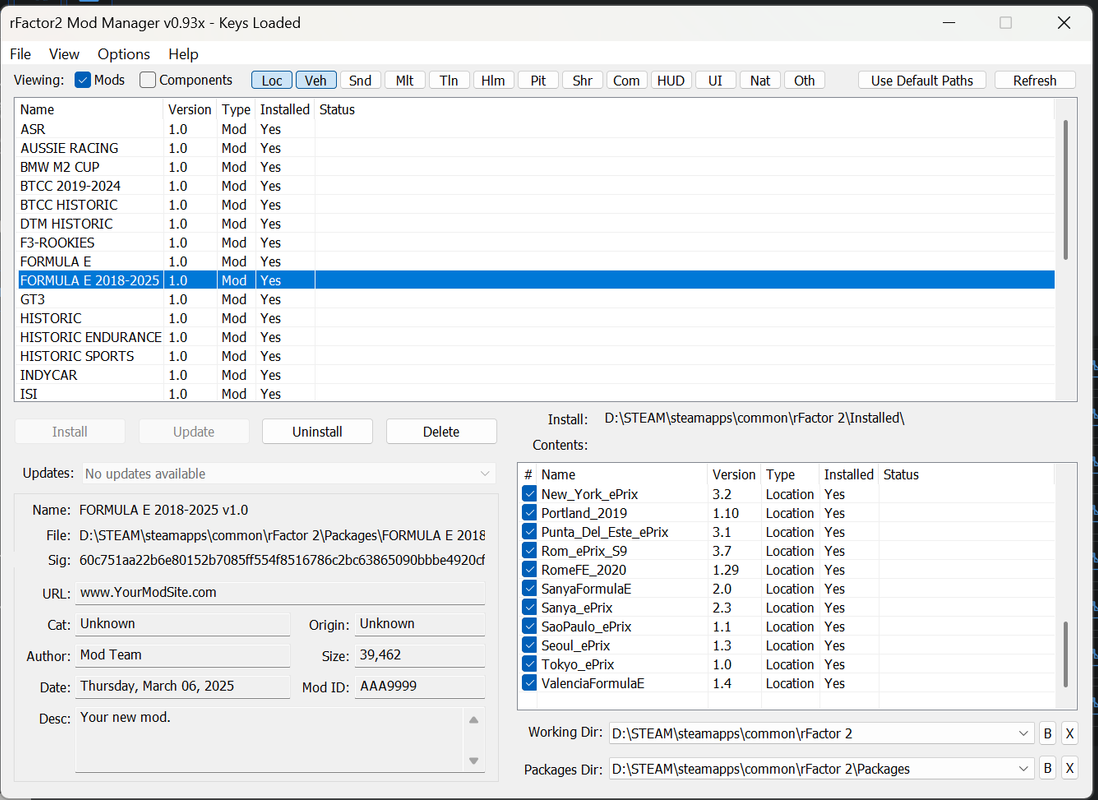Click the X clear button for Packages Dir

(1069, 768)
